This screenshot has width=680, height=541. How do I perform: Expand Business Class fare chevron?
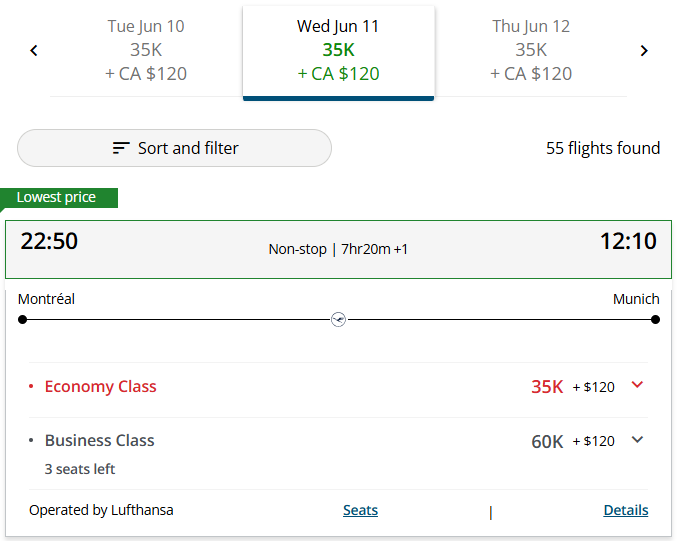tap(637, 439)
